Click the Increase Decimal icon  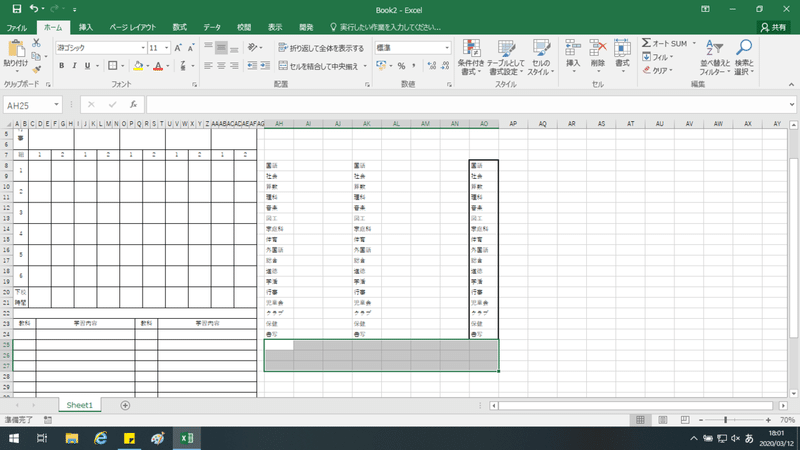(x=432, y=66)
